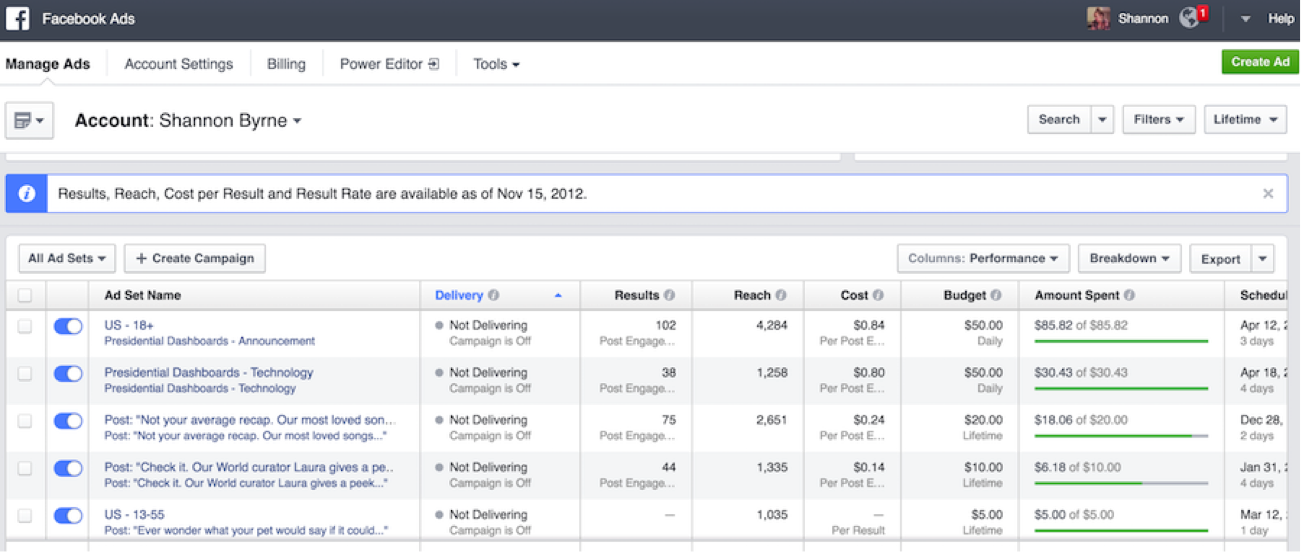Click the blue info icon on the banner
This screenshot has height=552, width=1301.
(x=26, y=194)
